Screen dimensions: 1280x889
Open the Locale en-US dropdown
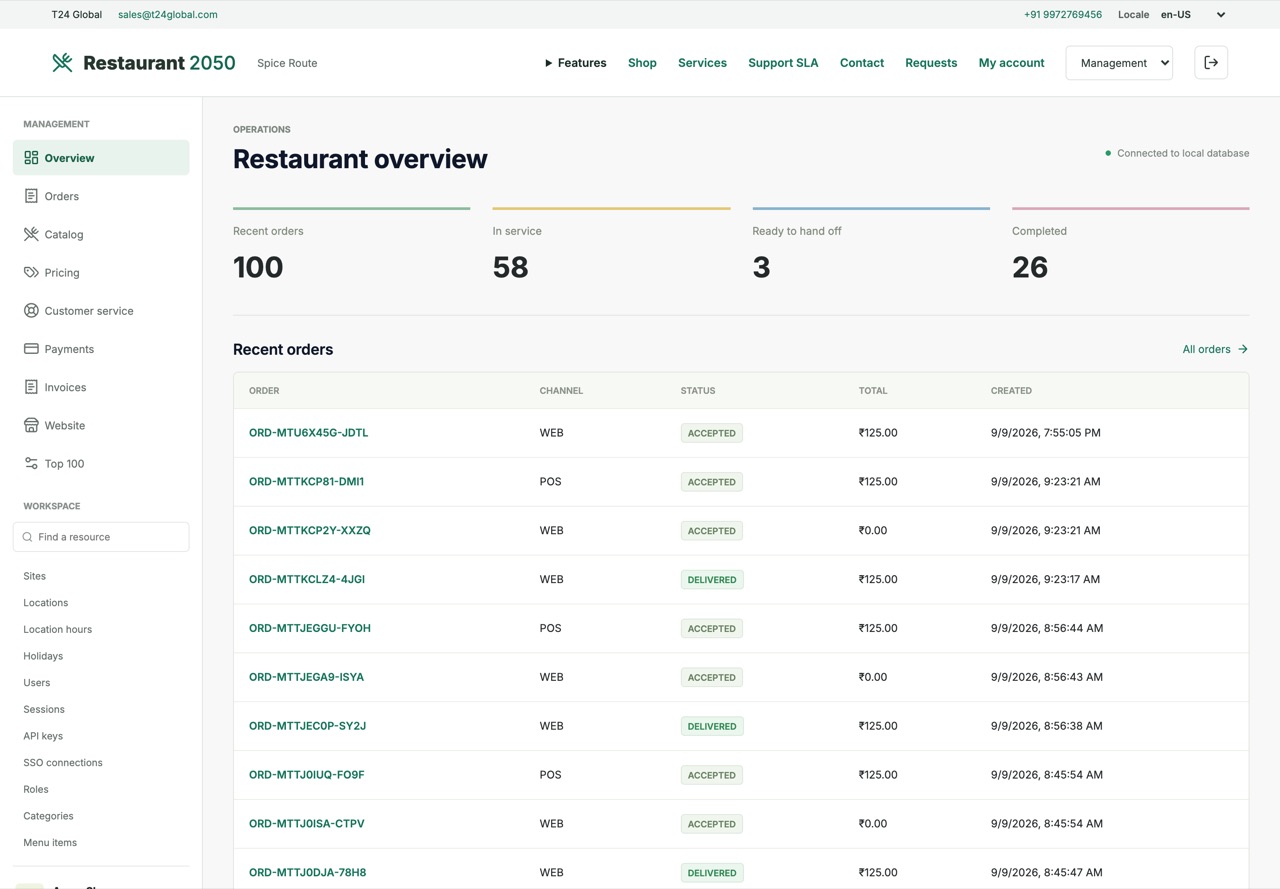(x=1193, y=15)
